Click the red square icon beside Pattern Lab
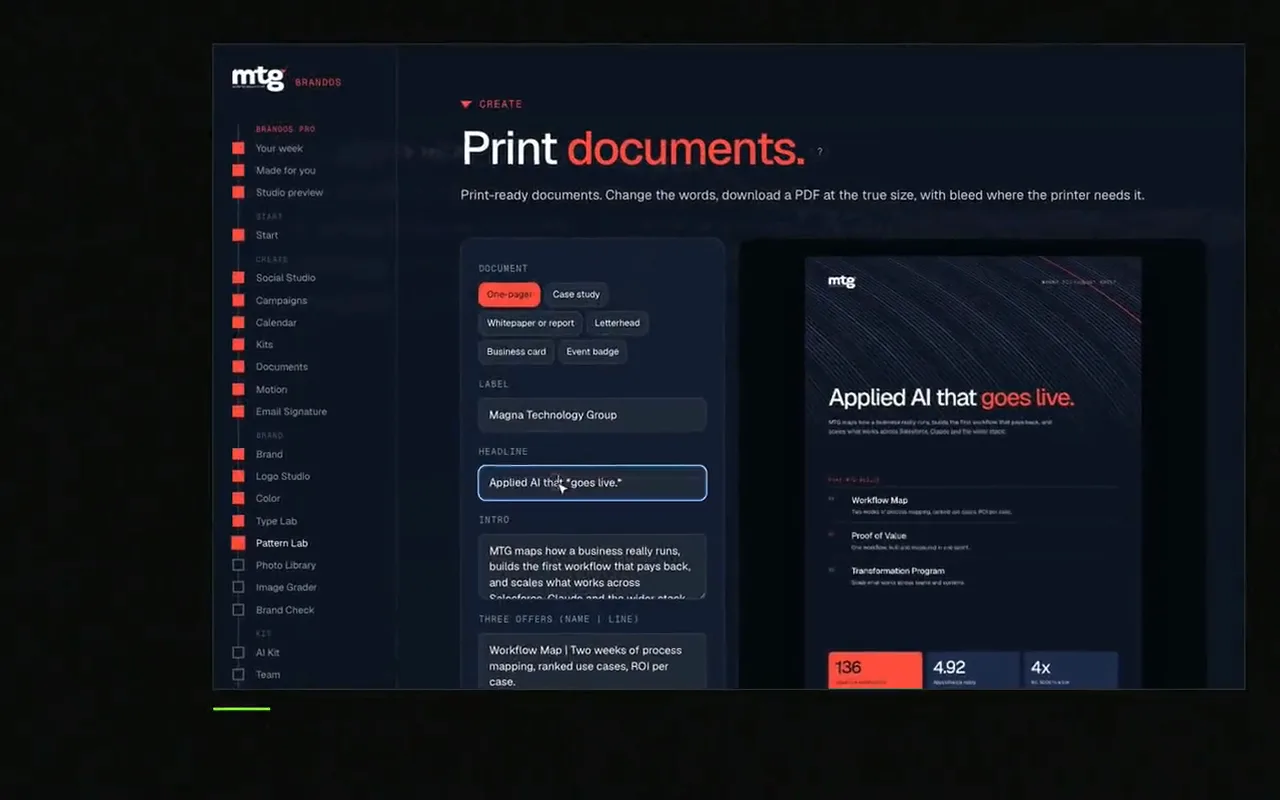Image resolution: width=1280 pixels, height=800 pixels. tap(238, 543)
